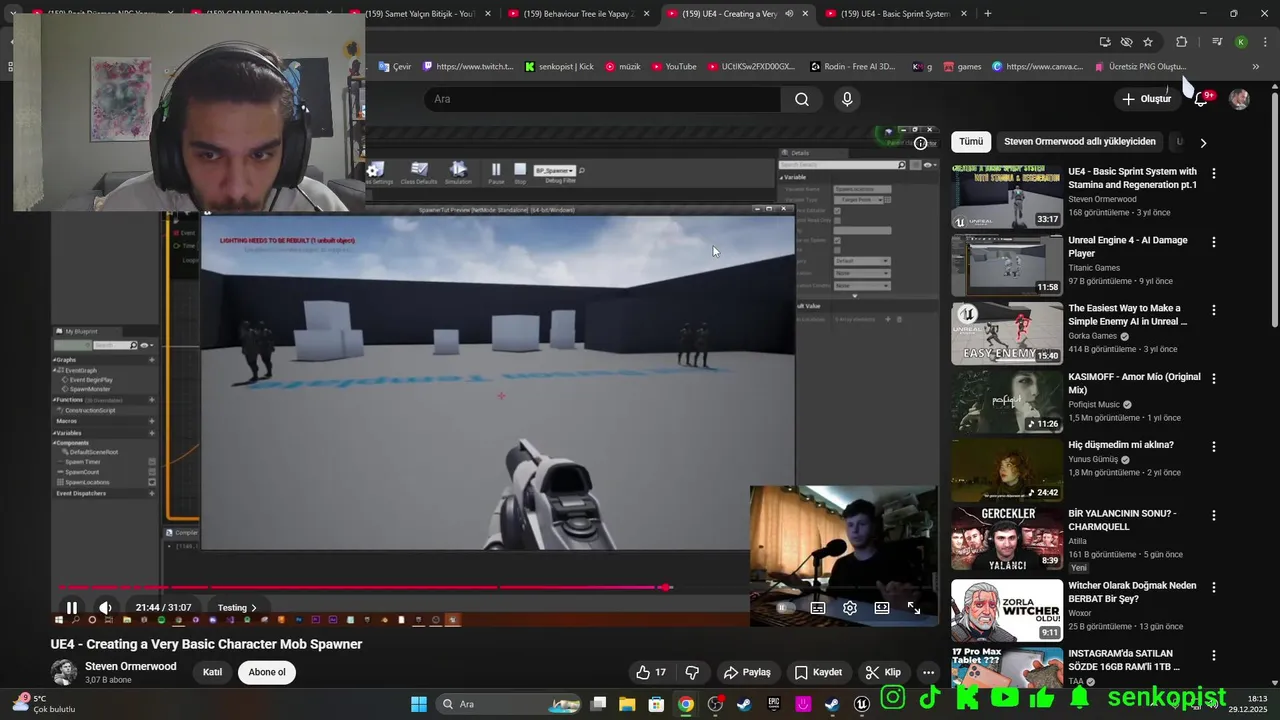Click the Klip scissors button
The height and width of the screenshot is (720, 1280).
[883, 672]
